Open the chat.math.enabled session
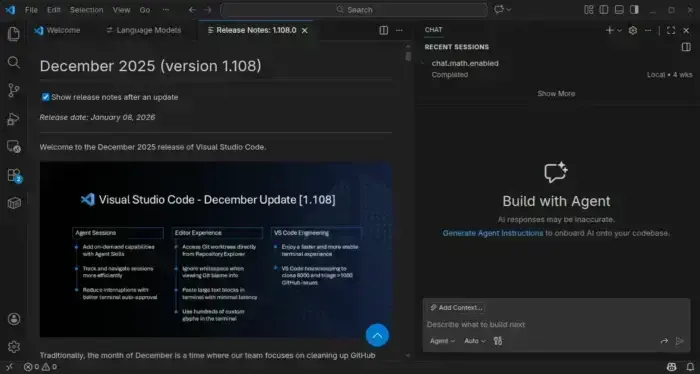Image resolution: width=700 pixels, height=374 pixels. pyautogui.click(x=557, y=69)
